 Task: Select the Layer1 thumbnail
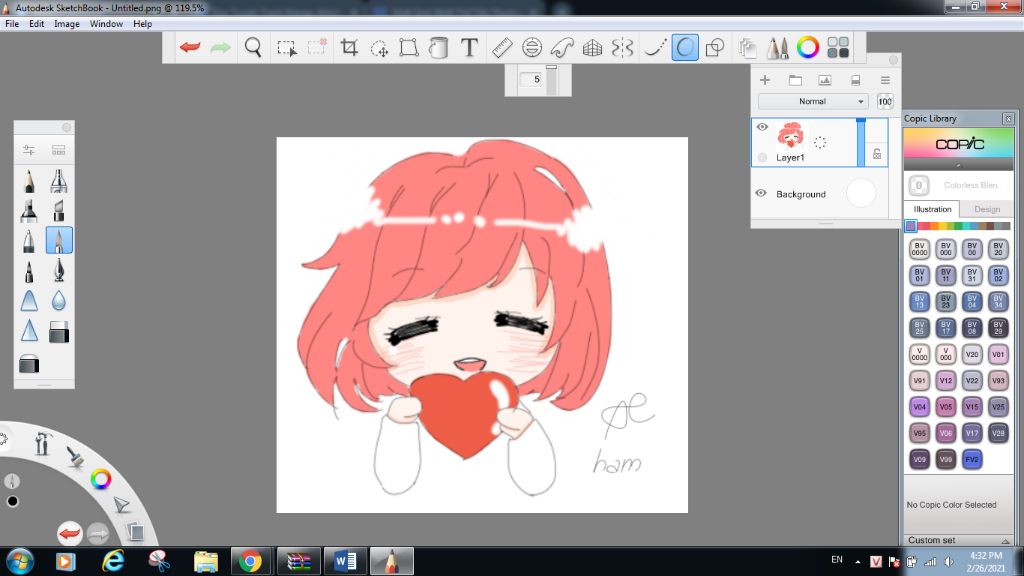pos(790,136)
